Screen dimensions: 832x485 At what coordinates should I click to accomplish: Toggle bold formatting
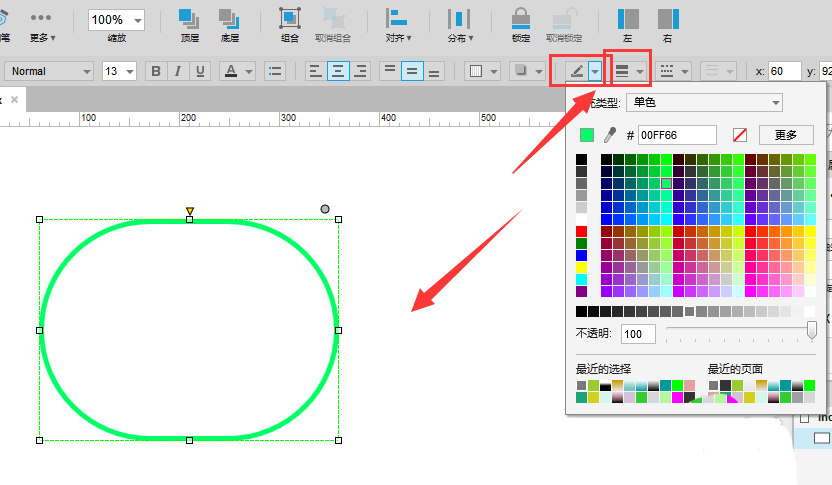pos(156,71)
